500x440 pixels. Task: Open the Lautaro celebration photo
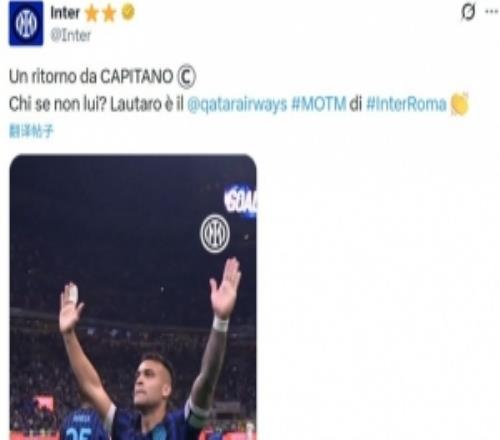(133, 297)
